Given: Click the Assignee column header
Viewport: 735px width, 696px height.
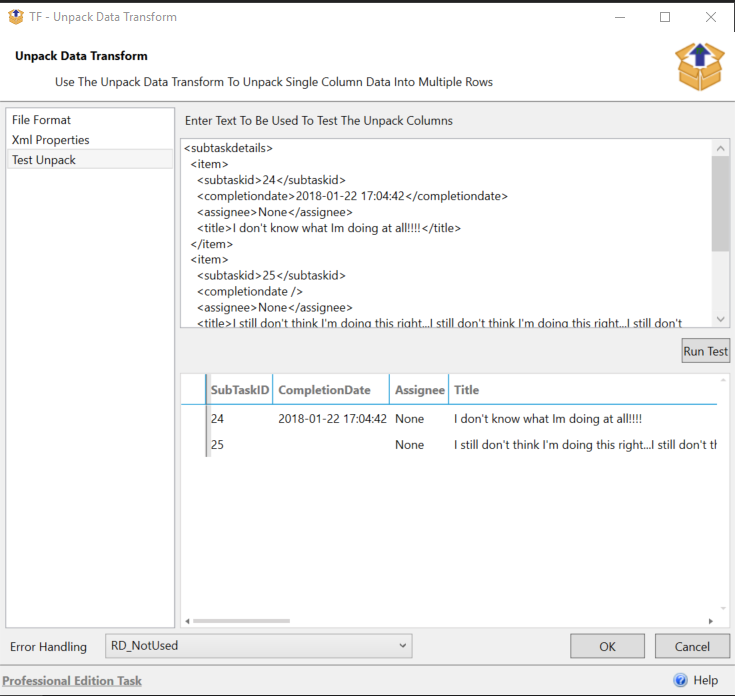Looking at the screenshot, I should coord(419,390).
